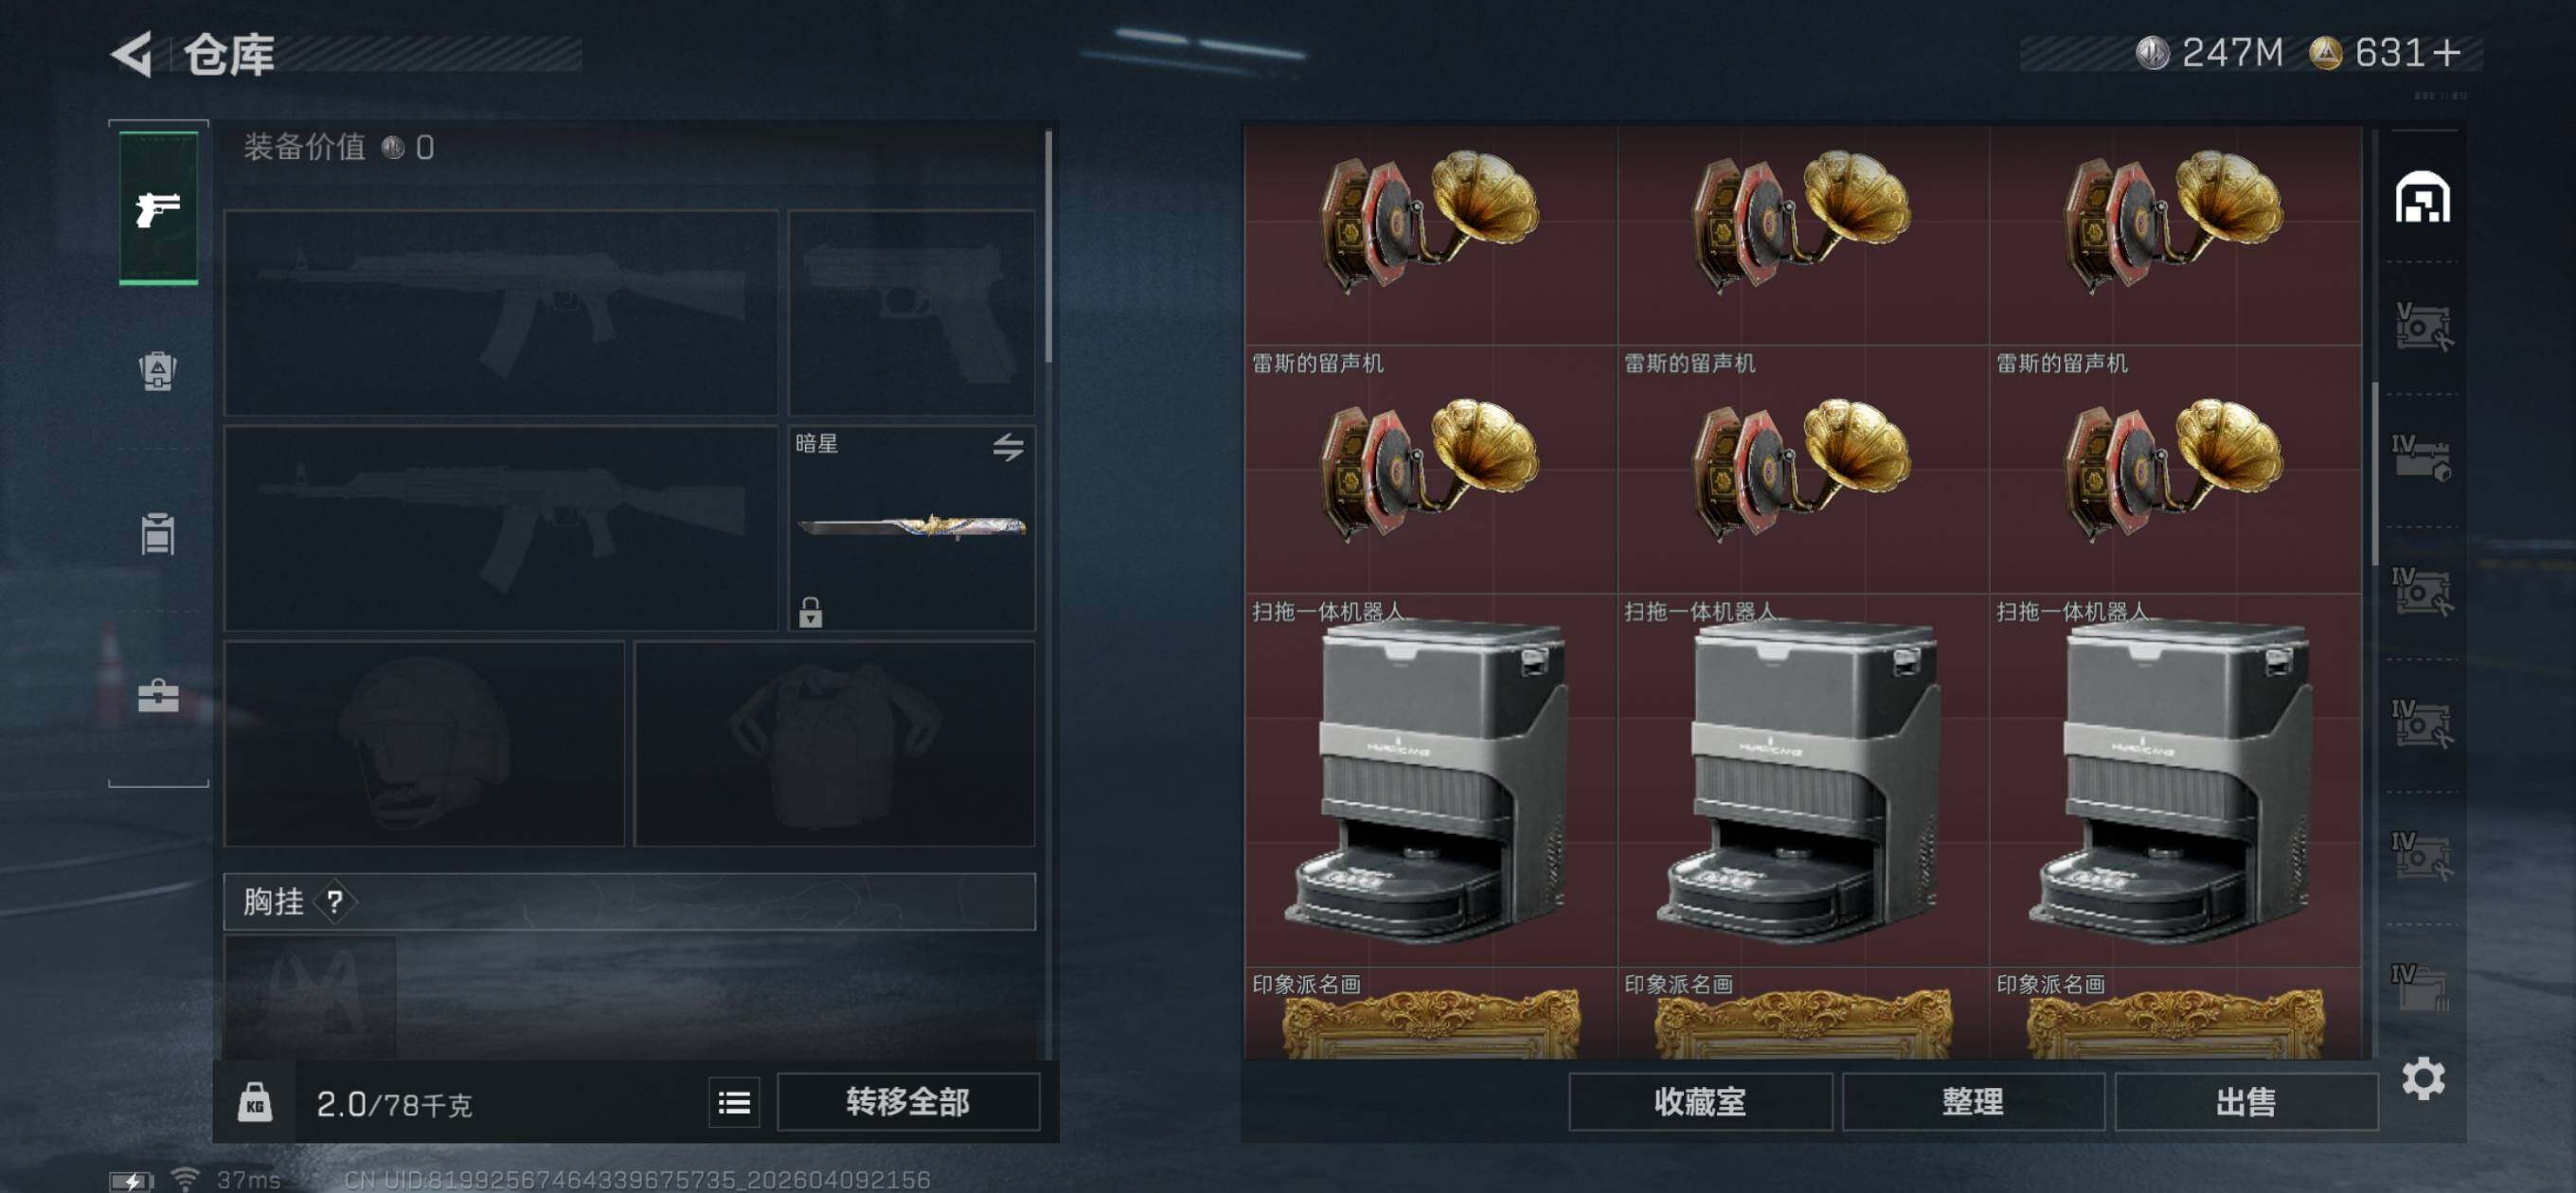The image size is (2576, 1193).
Task: Open the chest rig tab icon
Action: 158,533
